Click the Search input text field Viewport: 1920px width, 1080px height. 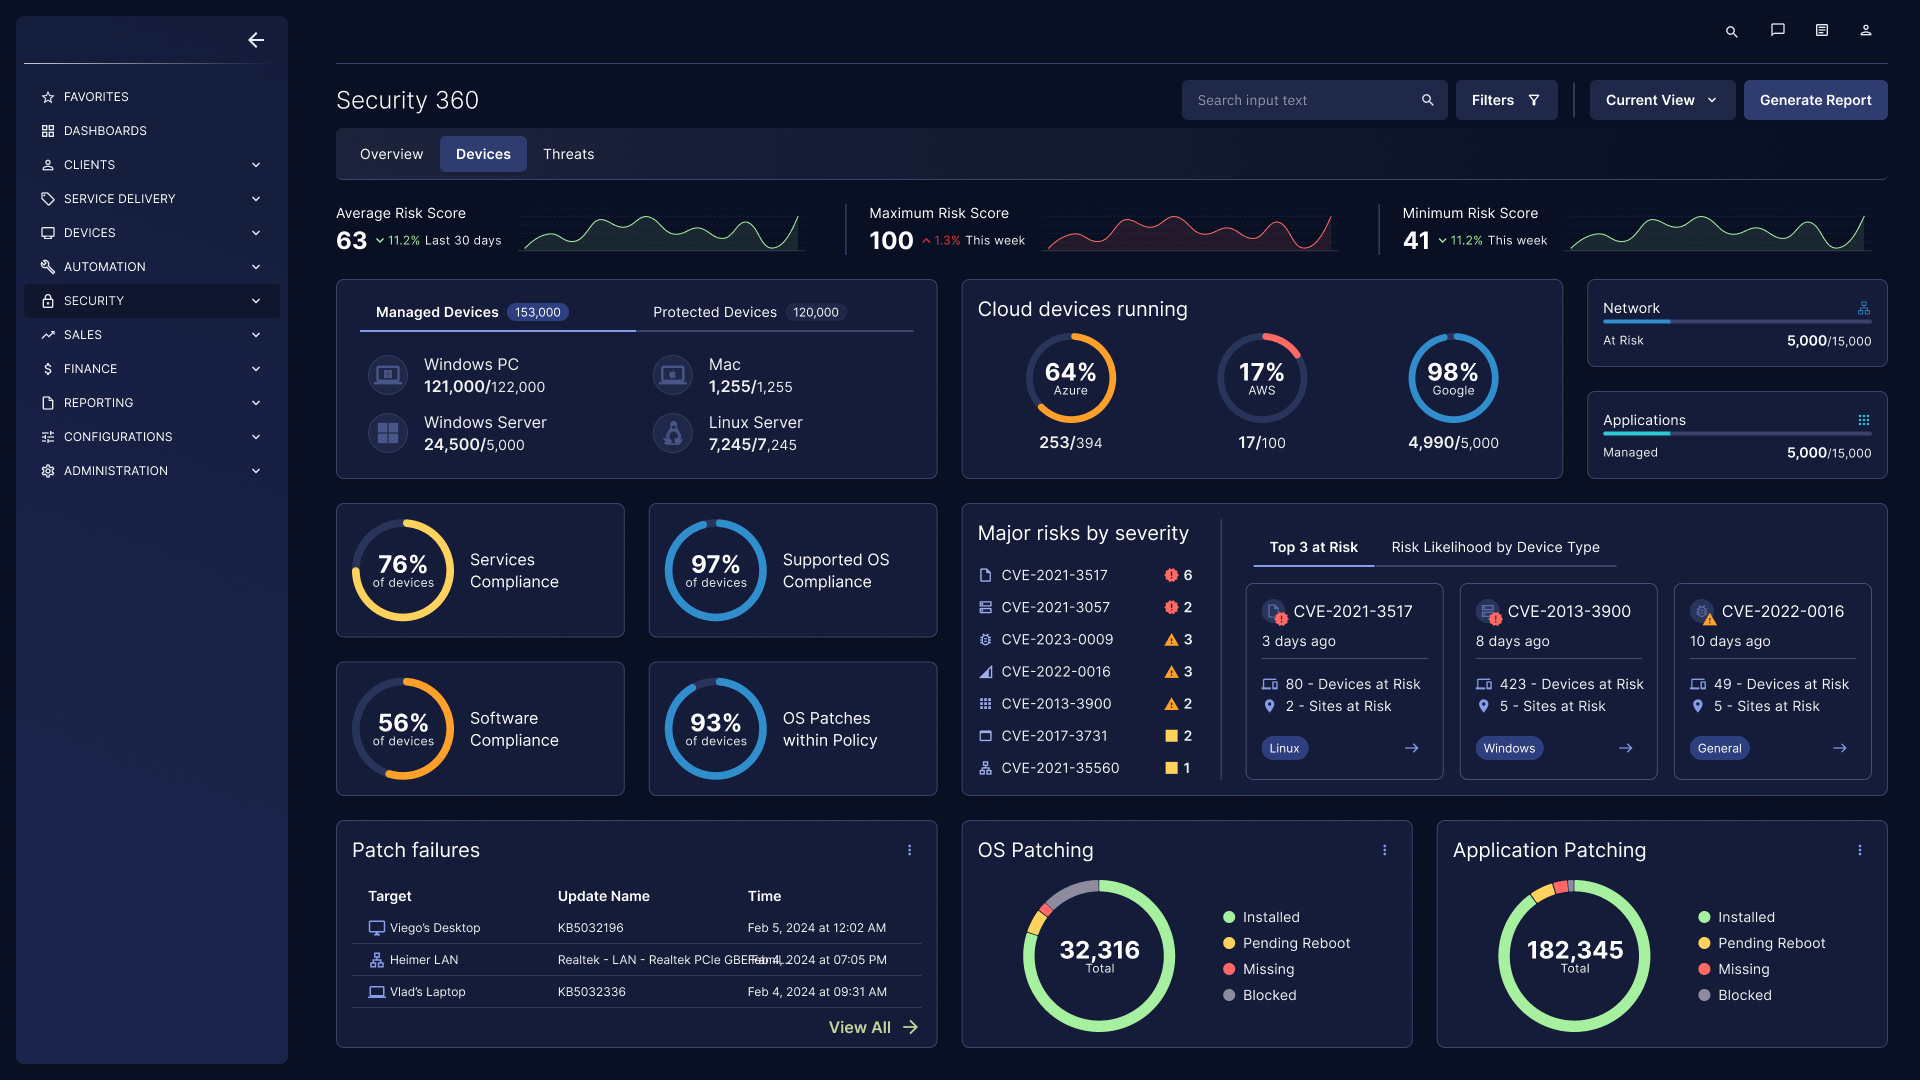tap(1300, 100)
